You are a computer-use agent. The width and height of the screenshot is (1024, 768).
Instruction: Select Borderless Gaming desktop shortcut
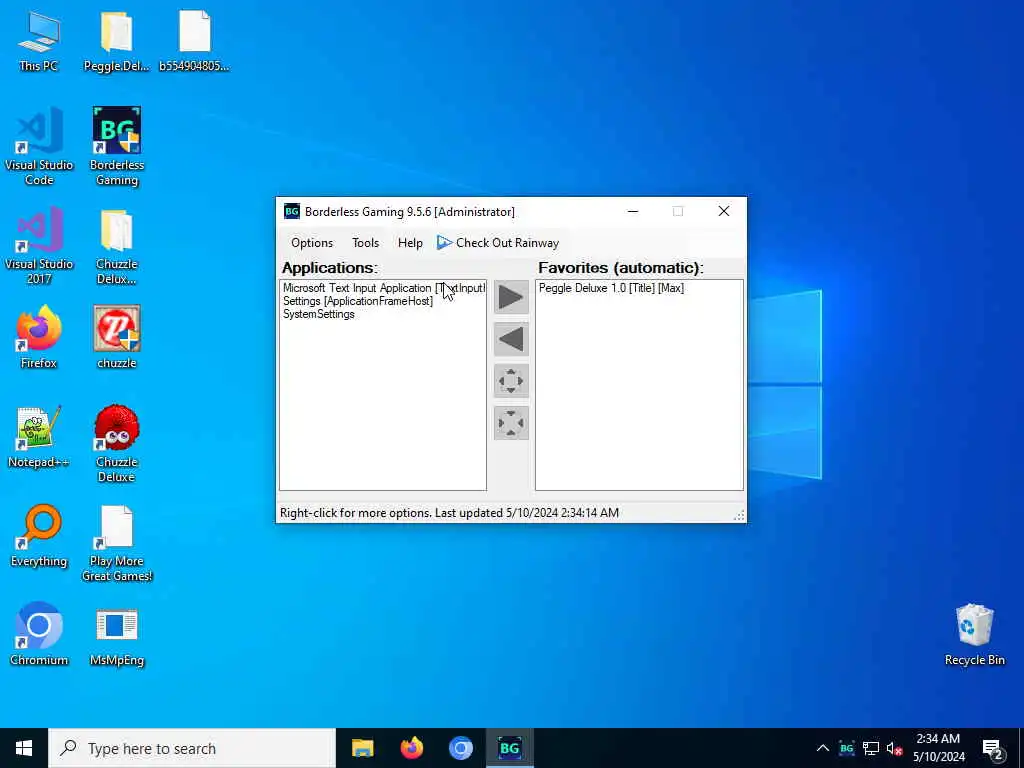[x=117, y=146]
